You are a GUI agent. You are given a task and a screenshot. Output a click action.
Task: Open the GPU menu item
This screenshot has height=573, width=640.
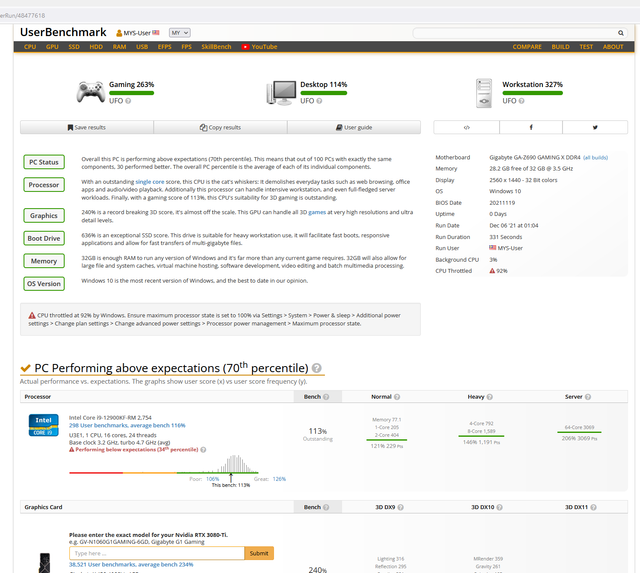[52, 47]
